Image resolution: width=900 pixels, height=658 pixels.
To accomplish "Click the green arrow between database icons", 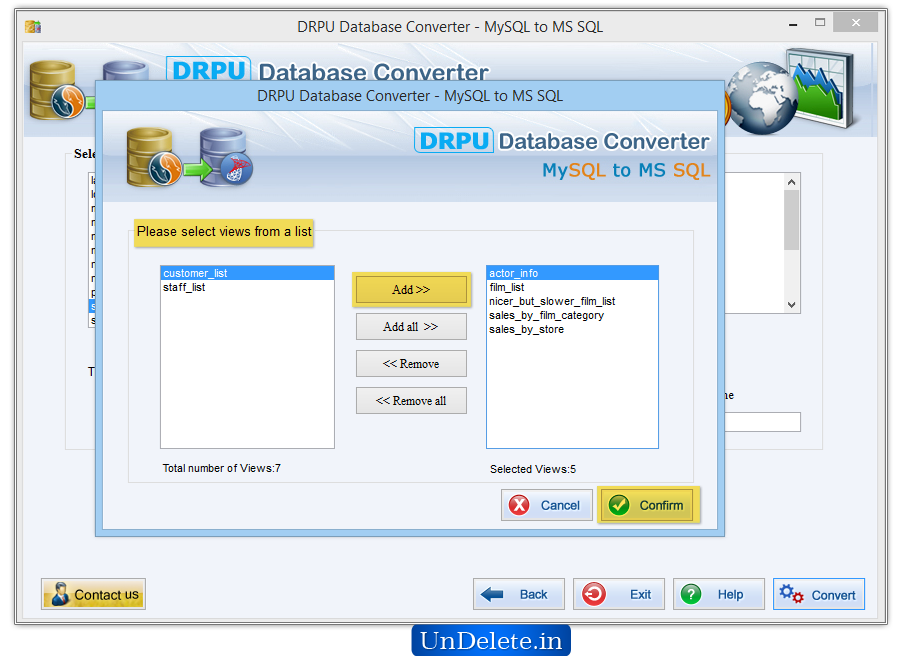I will click(198, 170).
